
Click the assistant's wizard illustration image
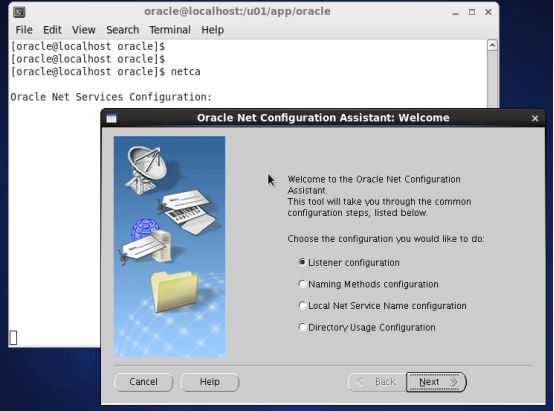coord(169,246)
